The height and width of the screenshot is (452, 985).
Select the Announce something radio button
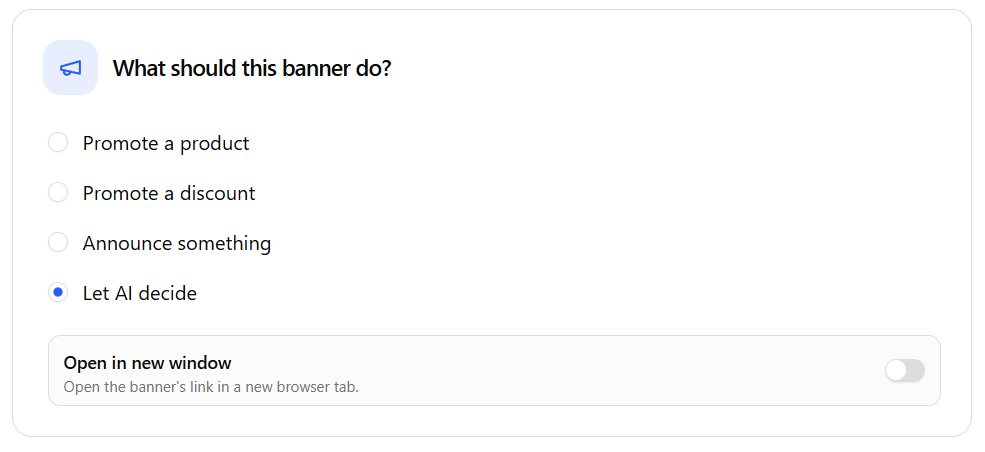(x=58, y=242)
